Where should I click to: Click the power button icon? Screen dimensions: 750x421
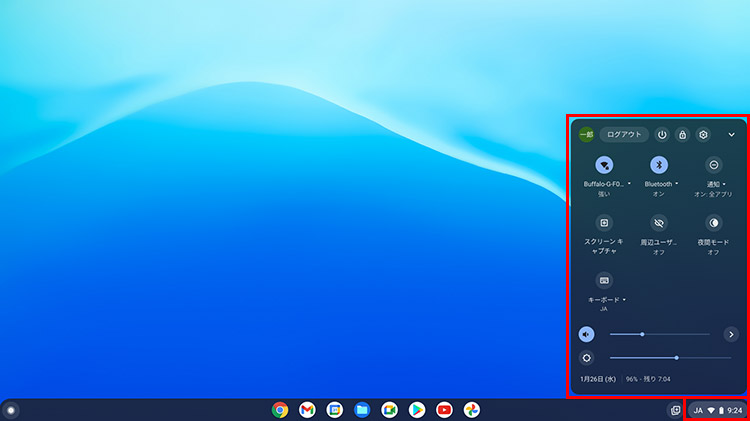click(x=662, y=135)
